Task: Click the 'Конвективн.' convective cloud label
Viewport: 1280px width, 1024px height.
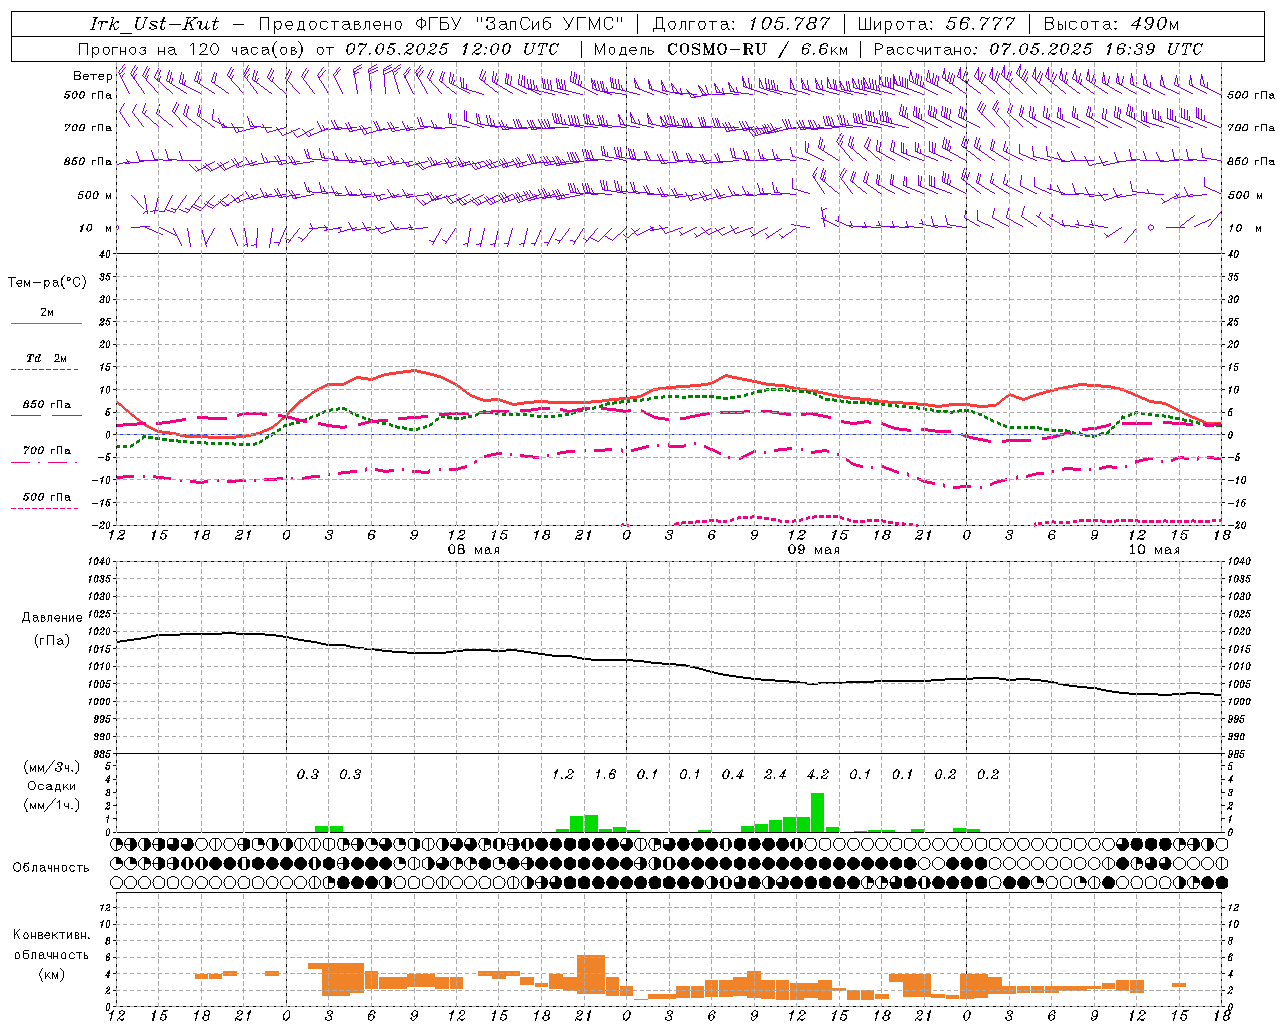Action: coord(51,935)
